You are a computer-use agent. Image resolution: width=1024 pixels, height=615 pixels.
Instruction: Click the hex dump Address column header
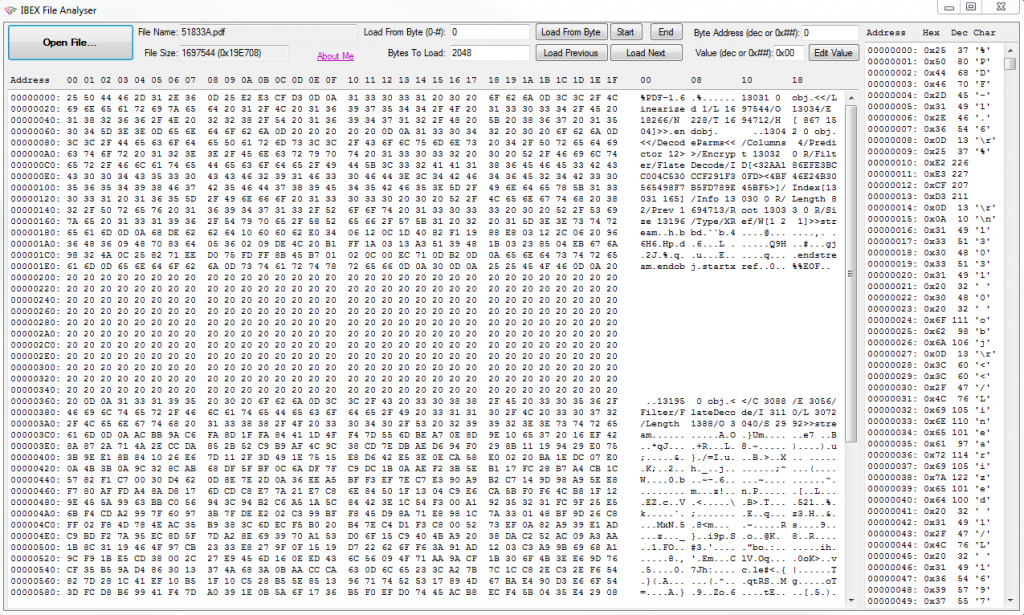click(30, 80)
